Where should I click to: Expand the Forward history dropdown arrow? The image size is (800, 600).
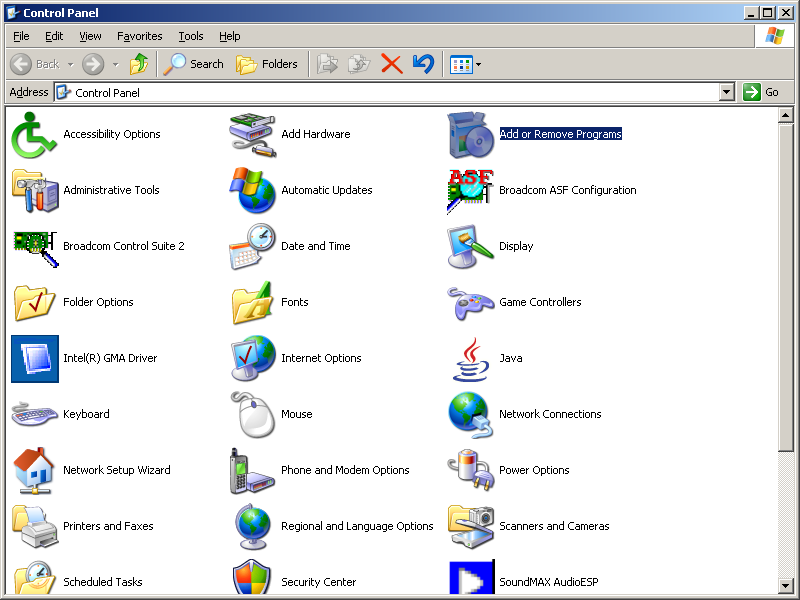click(x=115, y=64)
